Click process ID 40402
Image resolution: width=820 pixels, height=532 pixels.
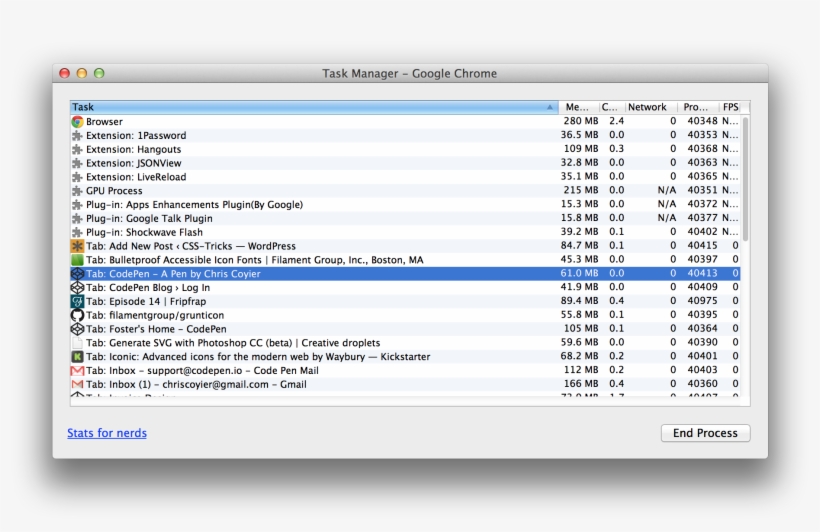702,231
